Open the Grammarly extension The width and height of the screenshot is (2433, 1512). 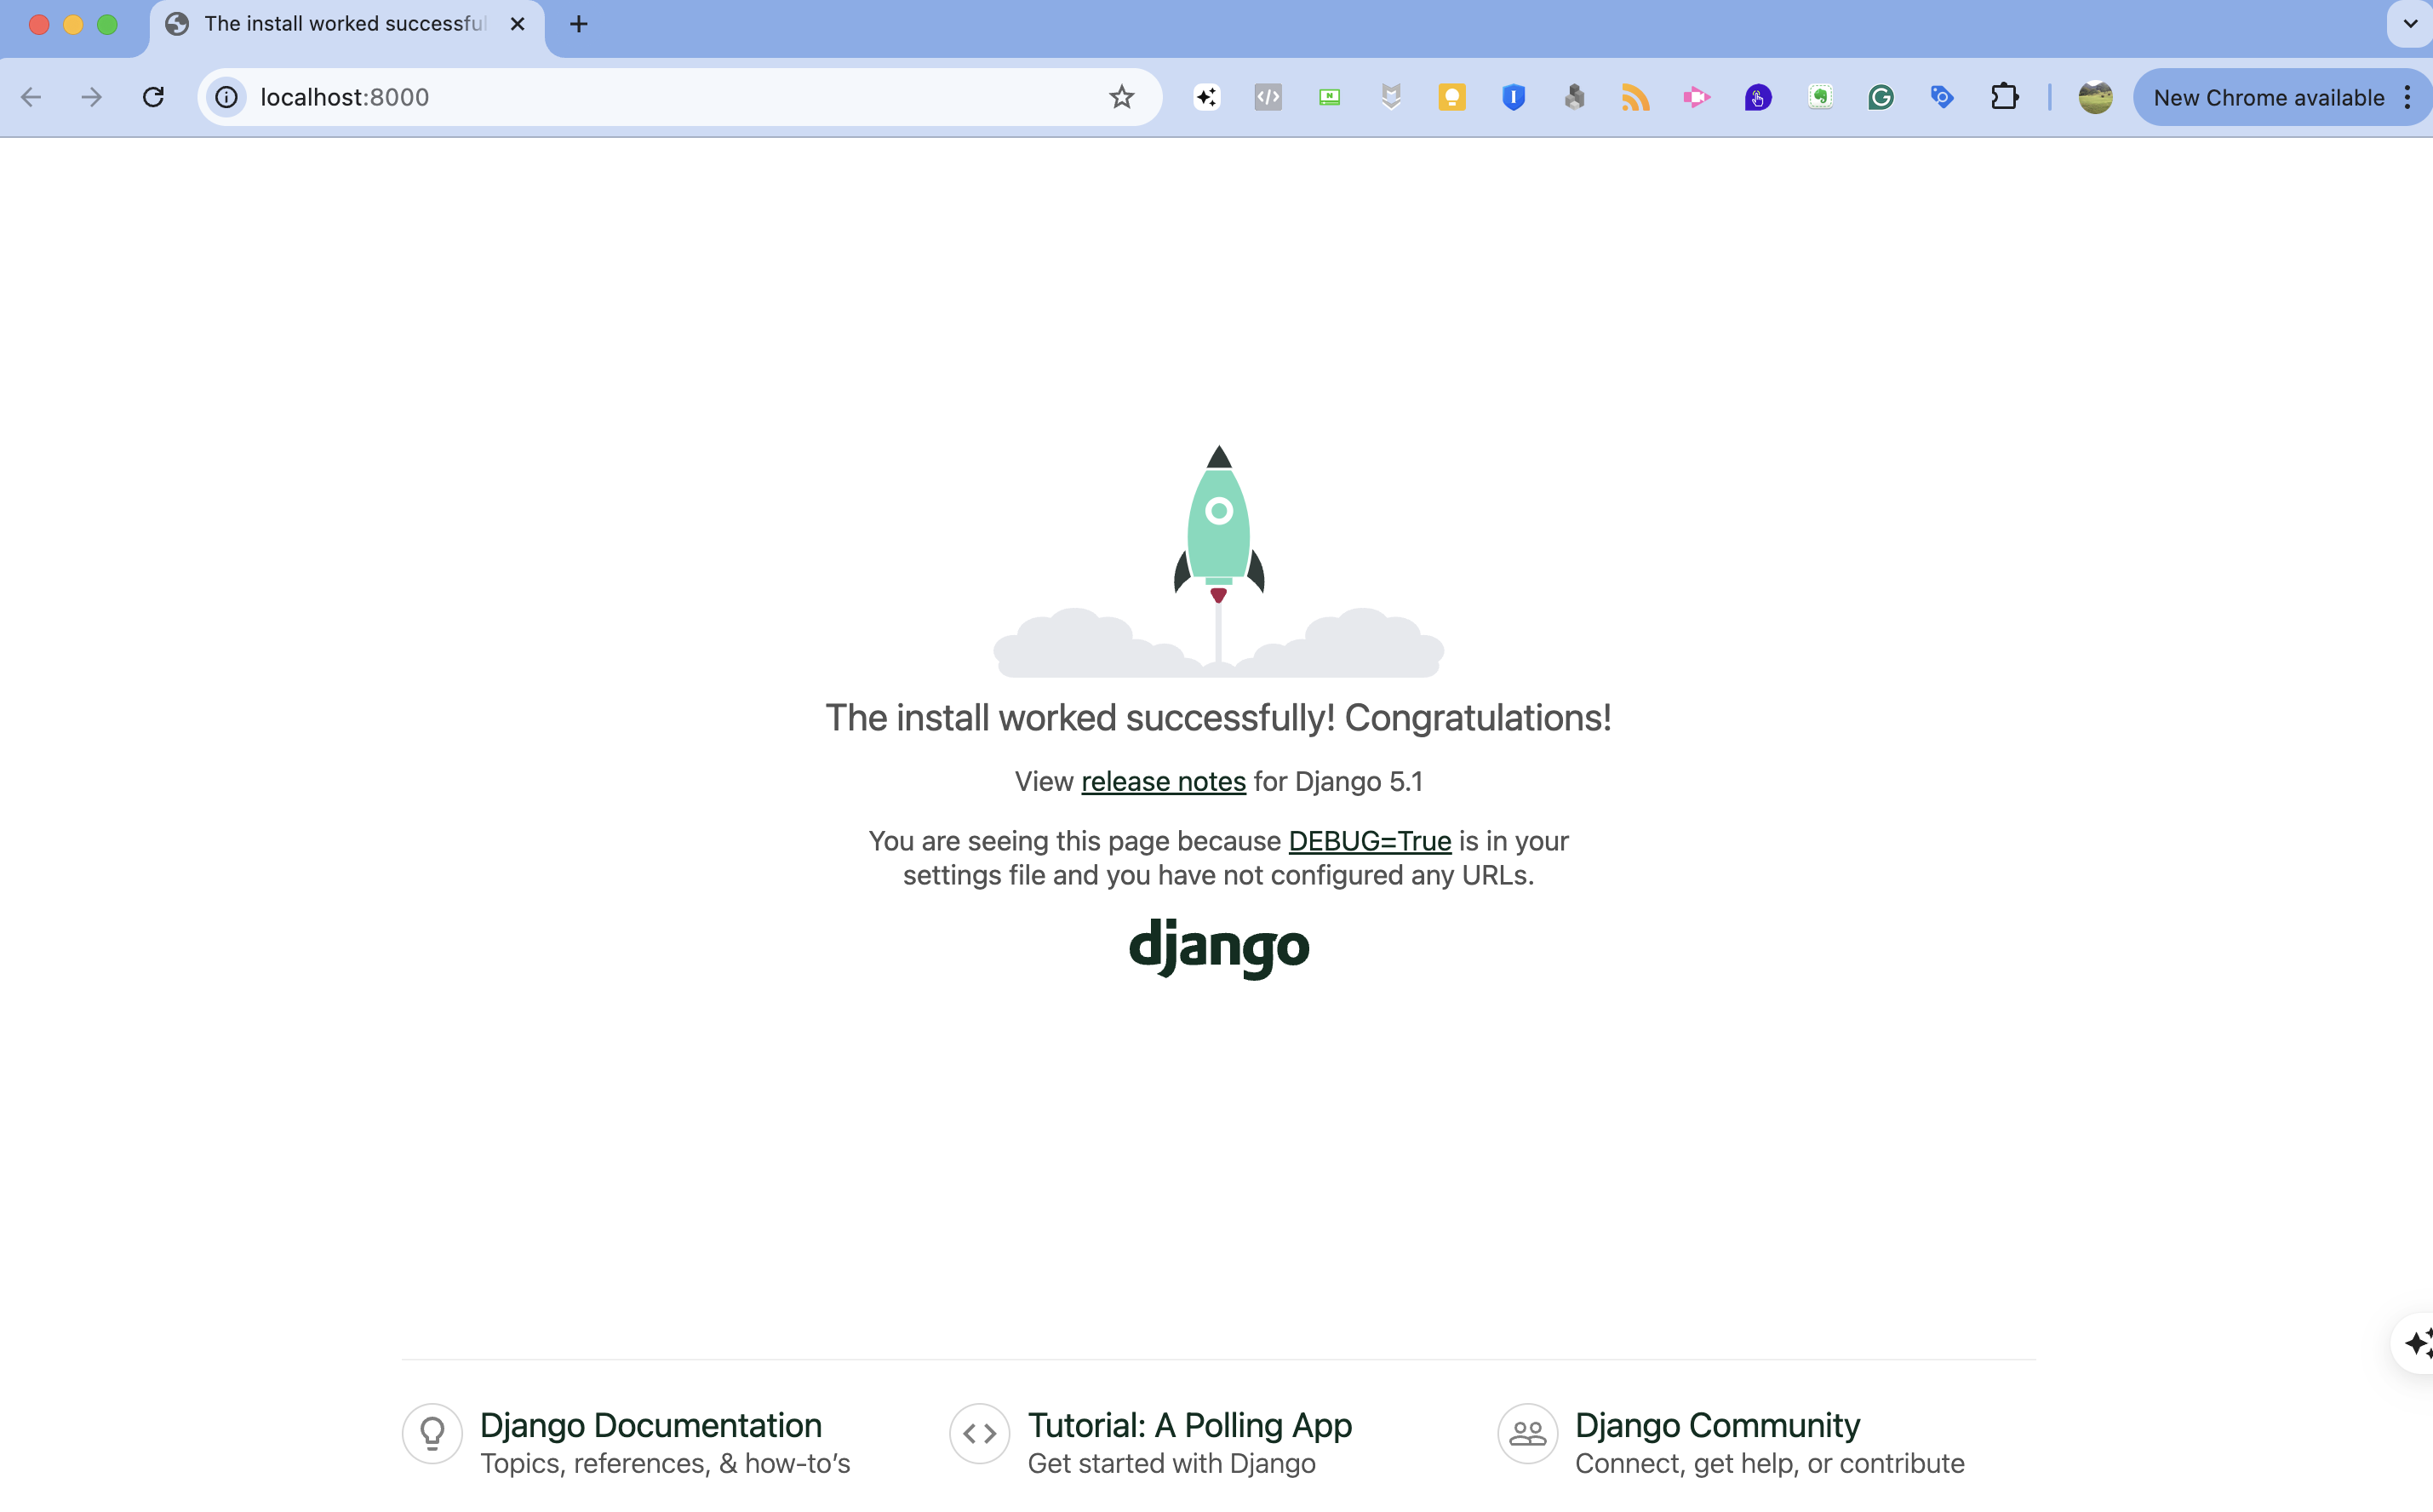coord(1881,97)
